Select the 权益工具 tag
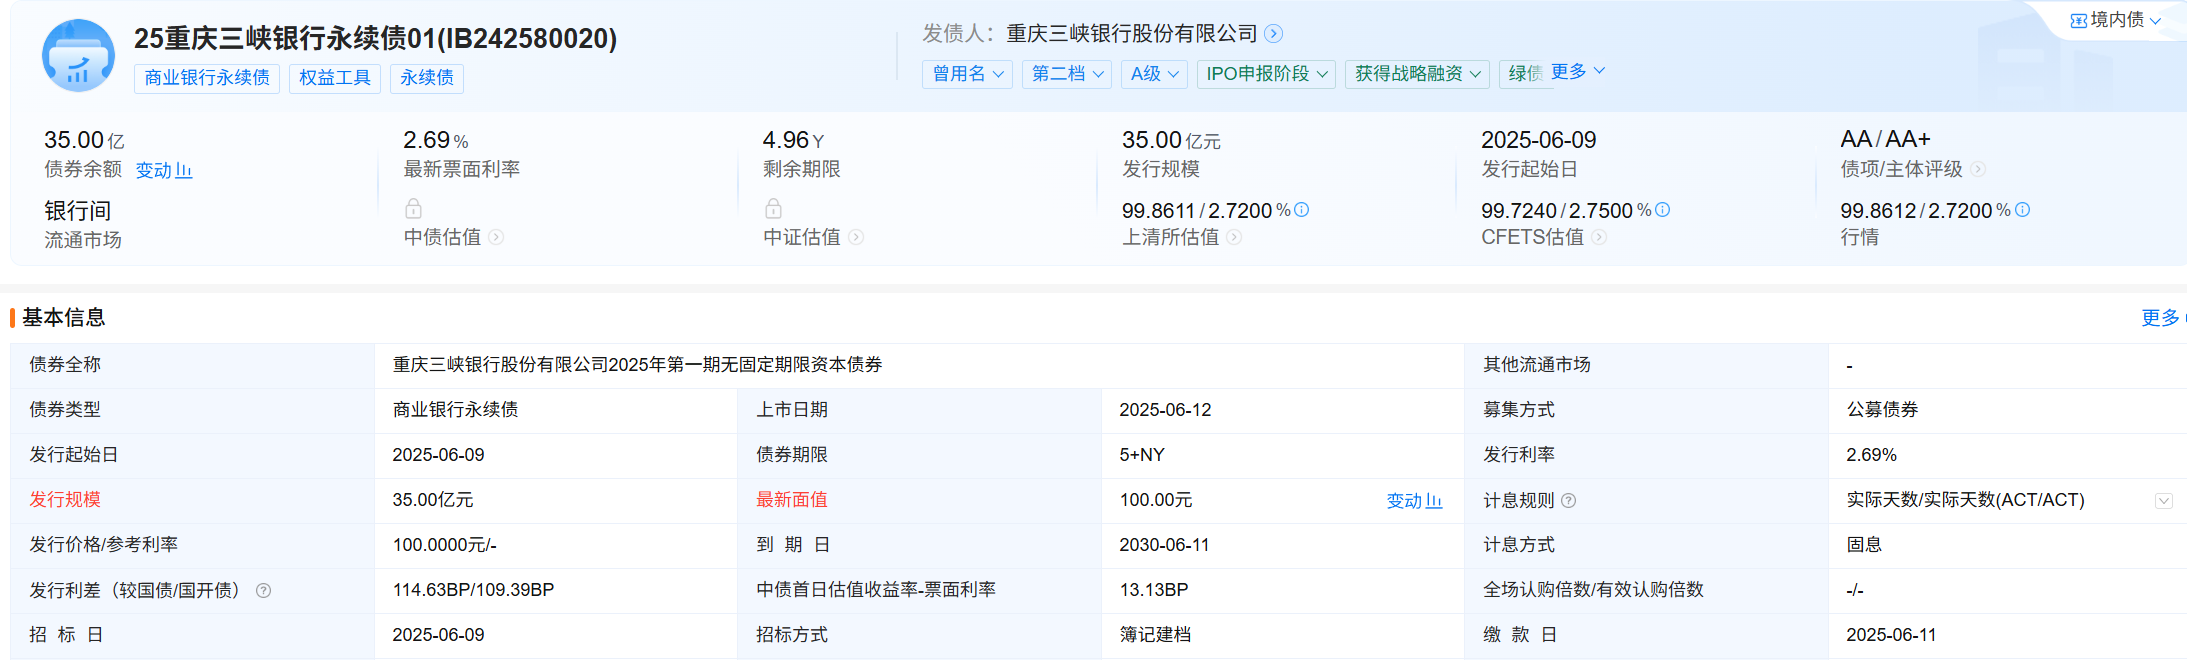 (x=335, y=78)
